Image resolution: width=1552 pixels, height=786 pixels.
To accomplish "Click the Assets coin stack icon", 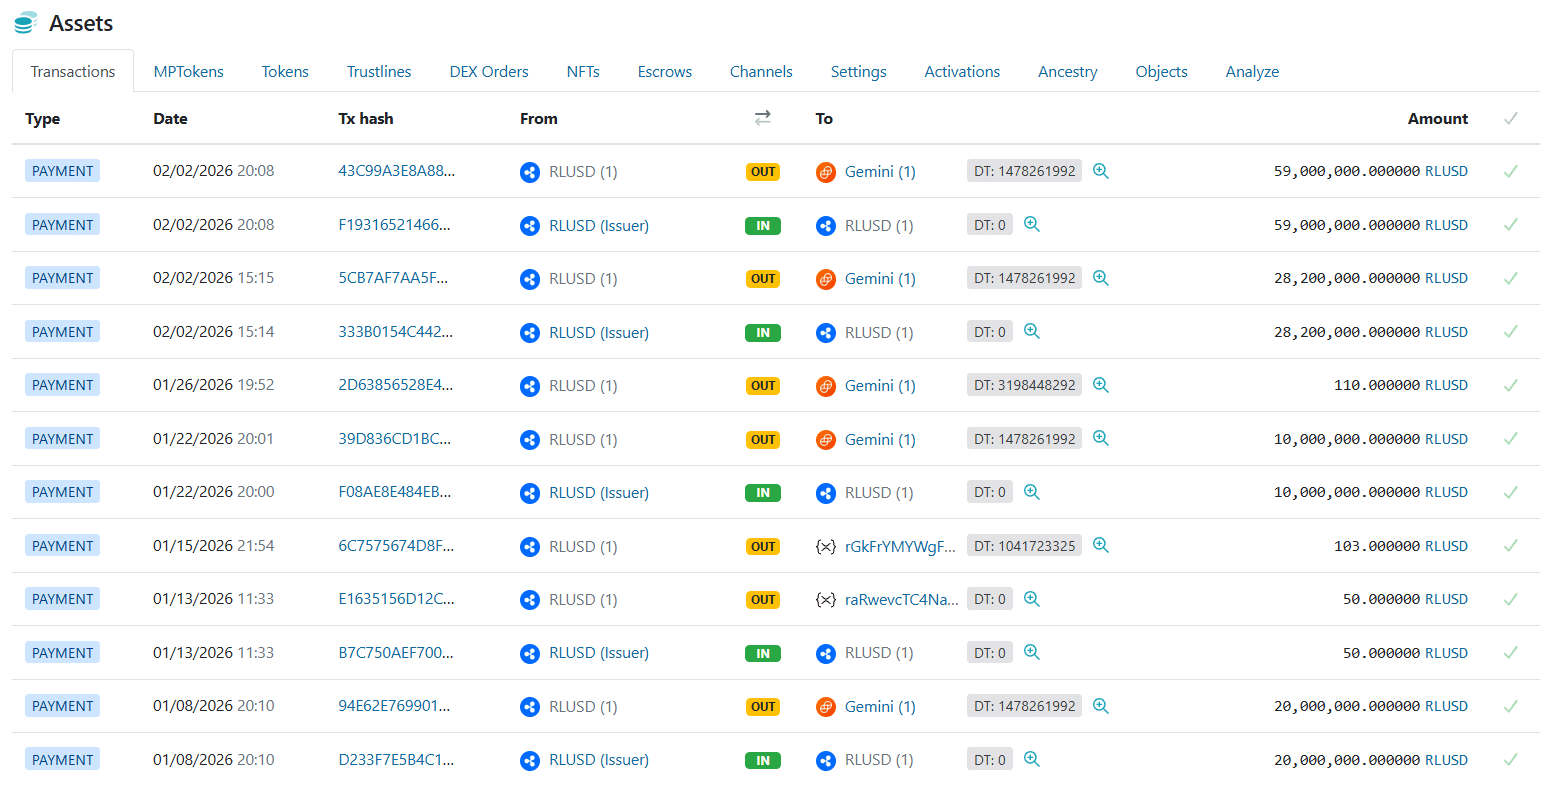I will (x=26, y=23).
